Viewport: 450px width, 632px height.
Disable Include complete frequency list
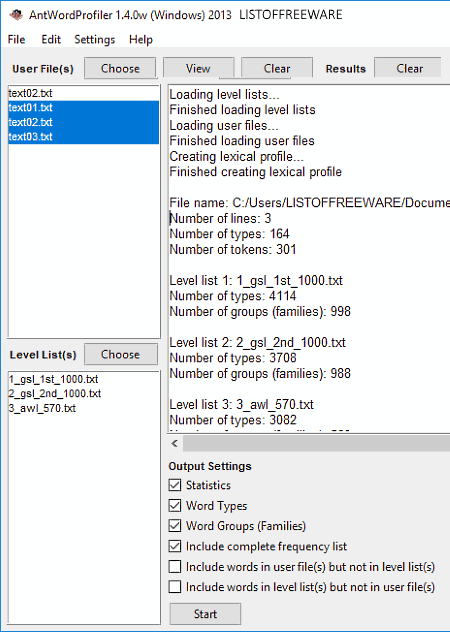click(175, 546)
